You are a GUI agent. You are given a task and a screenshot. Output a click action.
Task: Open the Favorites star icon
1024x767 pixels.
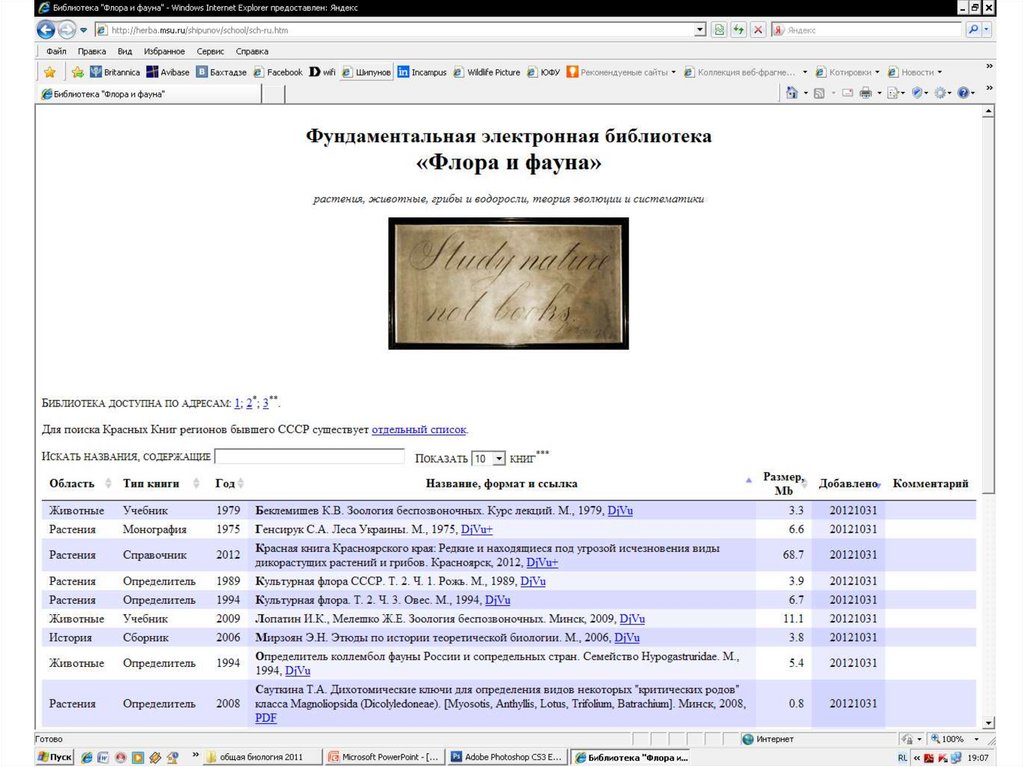click(49, 72)
